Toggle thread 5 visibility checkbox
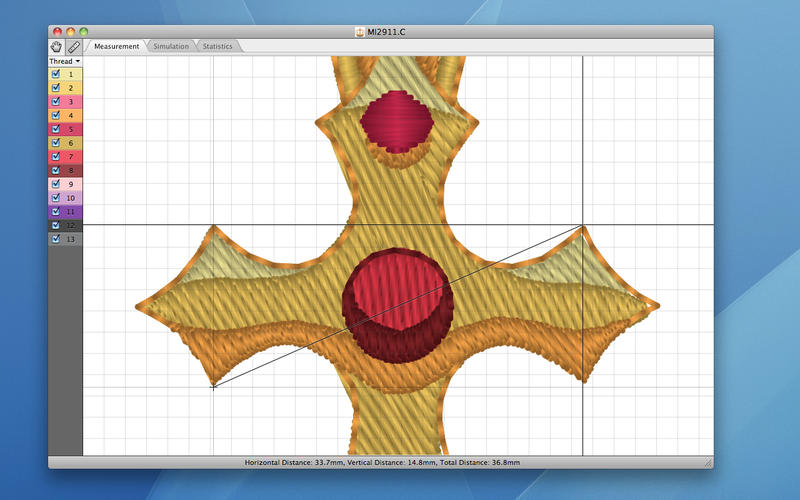Viewport: 800px width, 500px height. (x=56, y=129)
